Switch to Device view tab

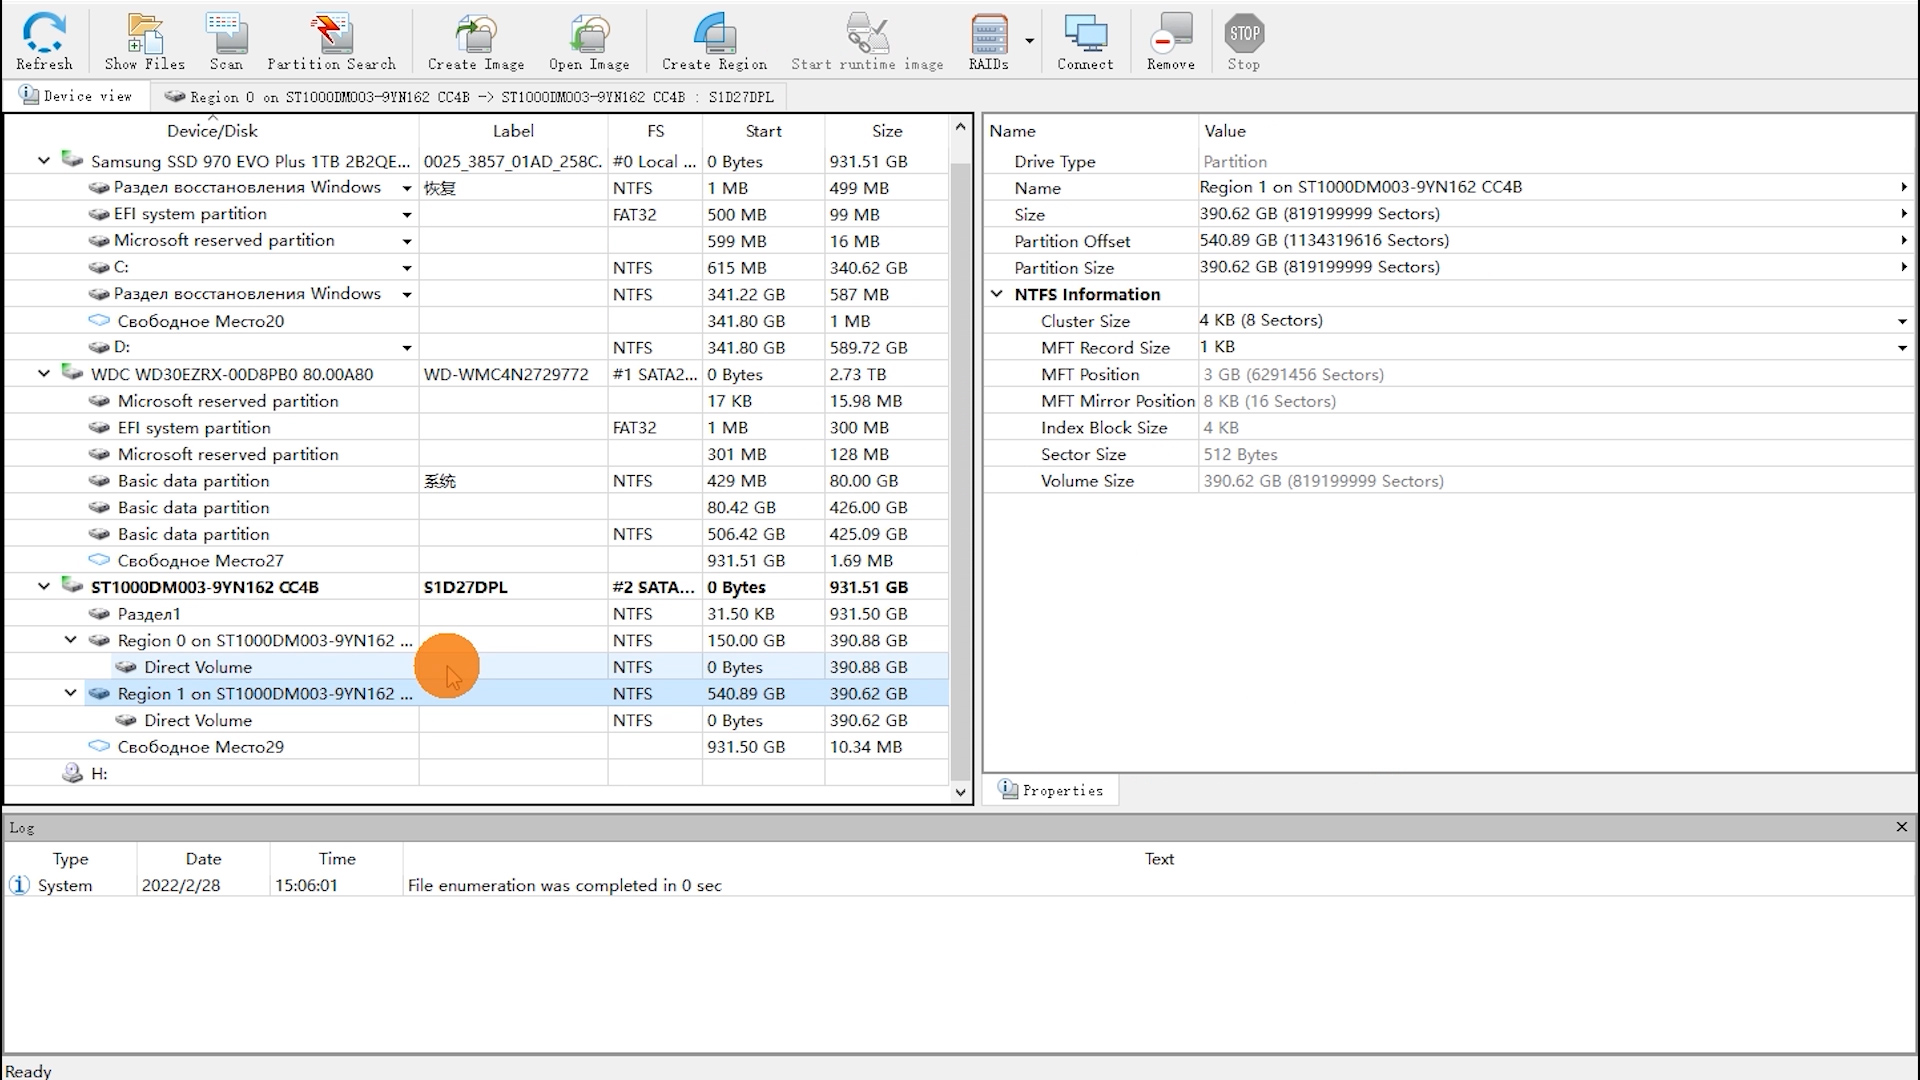tap(76, 96)
